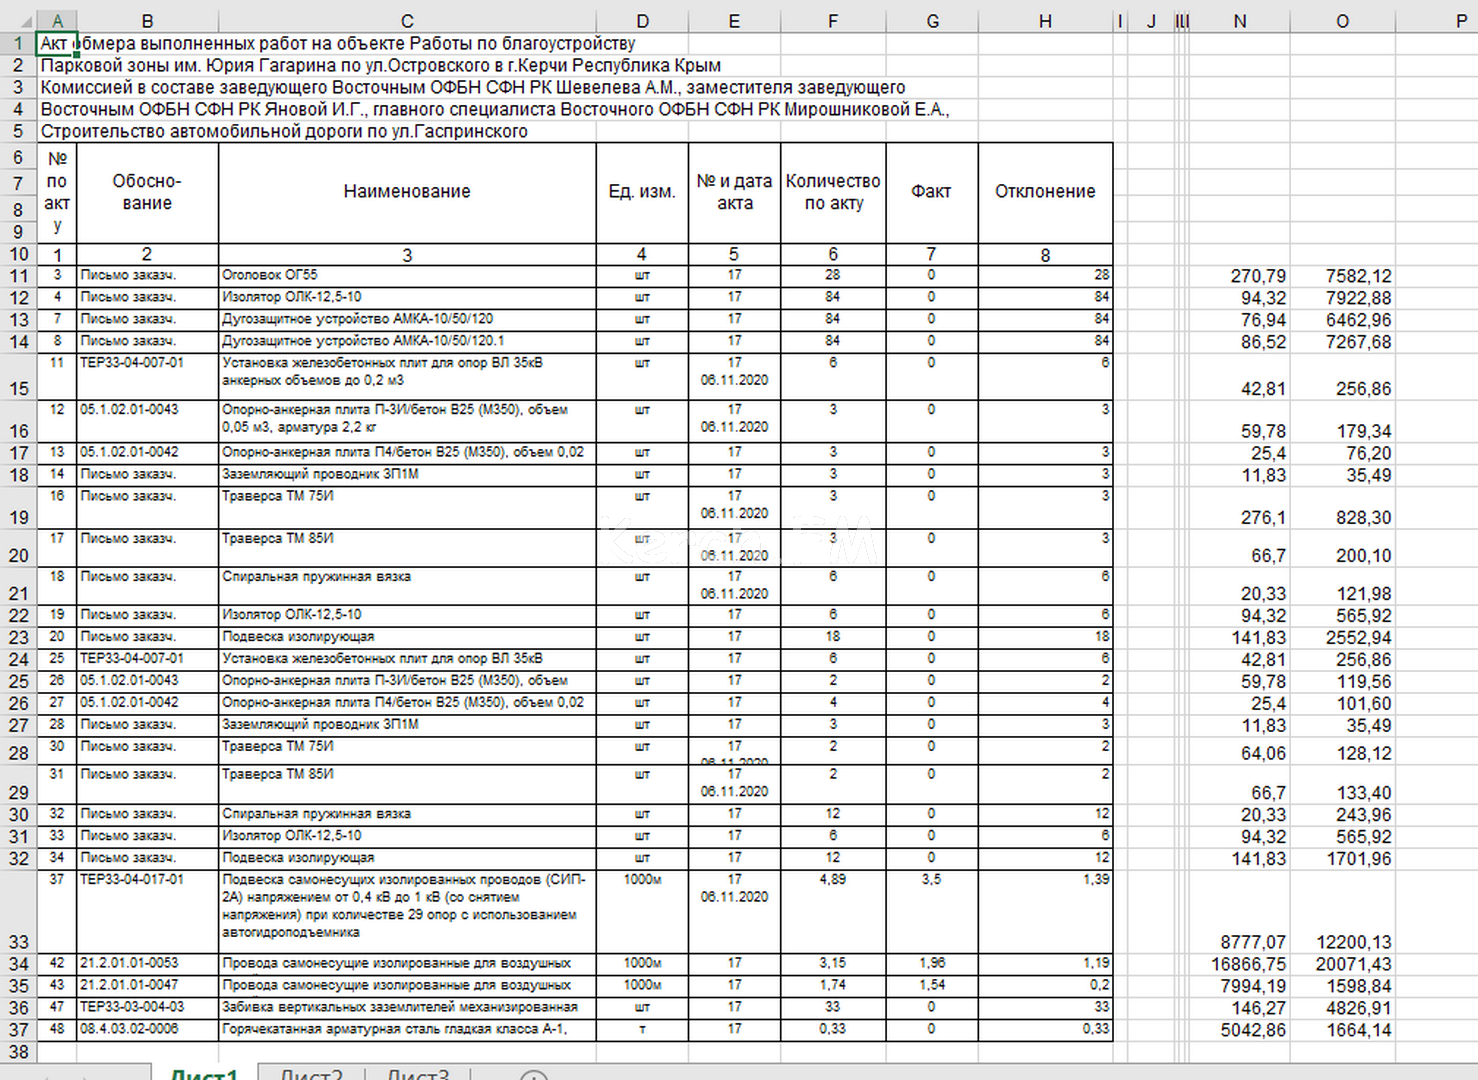
Task: Select column O header
Action: click(x=1342, y=21)
